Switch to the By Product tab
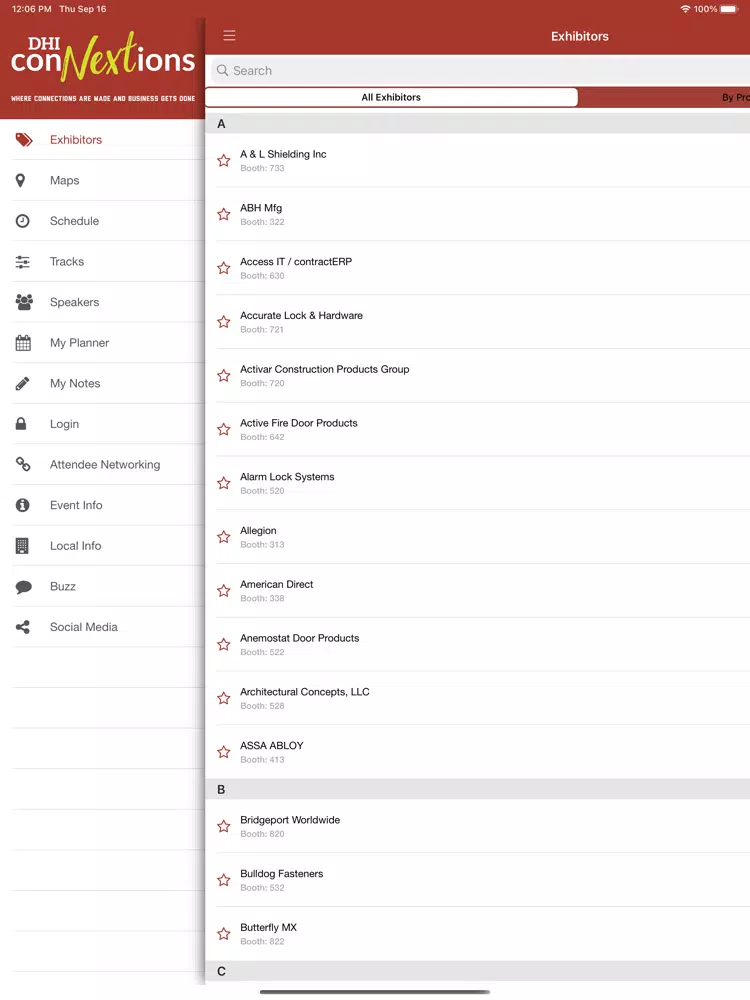The image size is (750, 1000). point(664,97)
